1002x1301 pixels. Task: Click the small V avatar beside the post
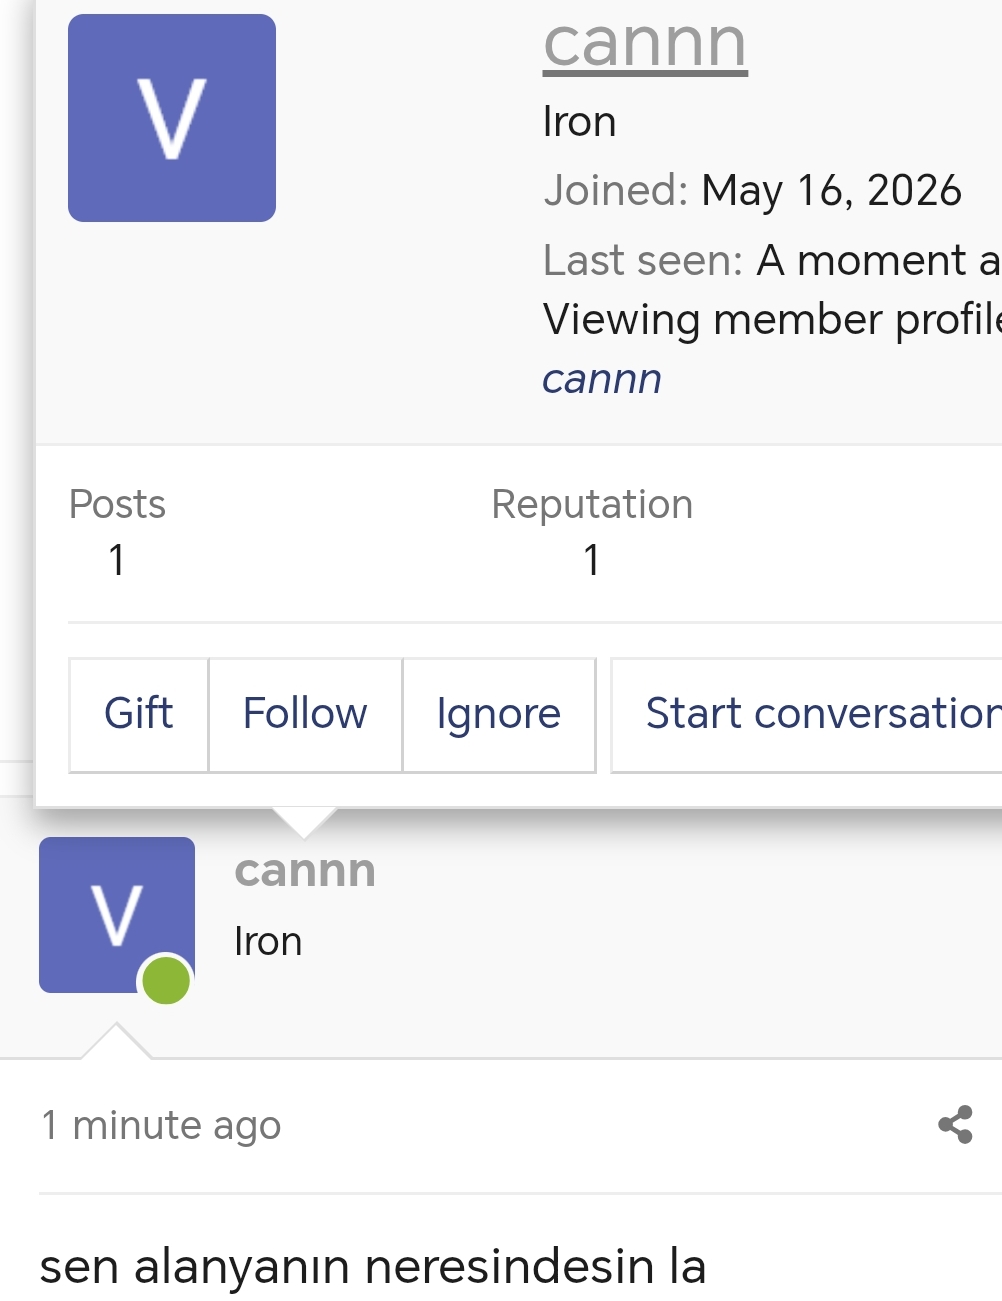pos(117,915)
